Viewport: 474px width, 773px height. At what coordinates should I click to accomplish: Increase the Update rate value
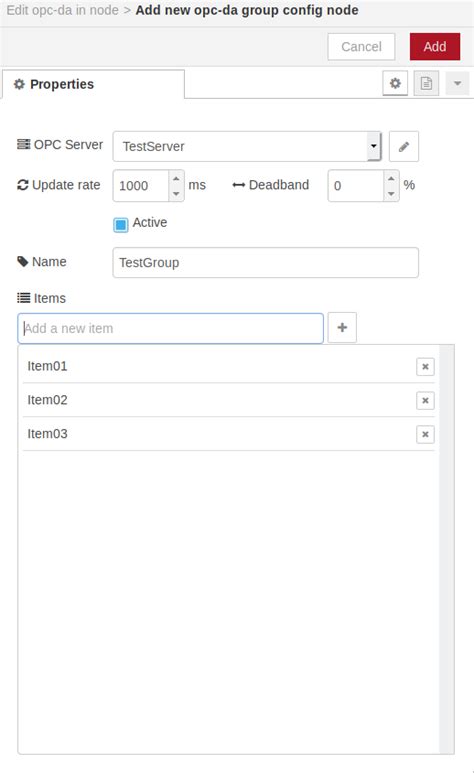(176, 178)
